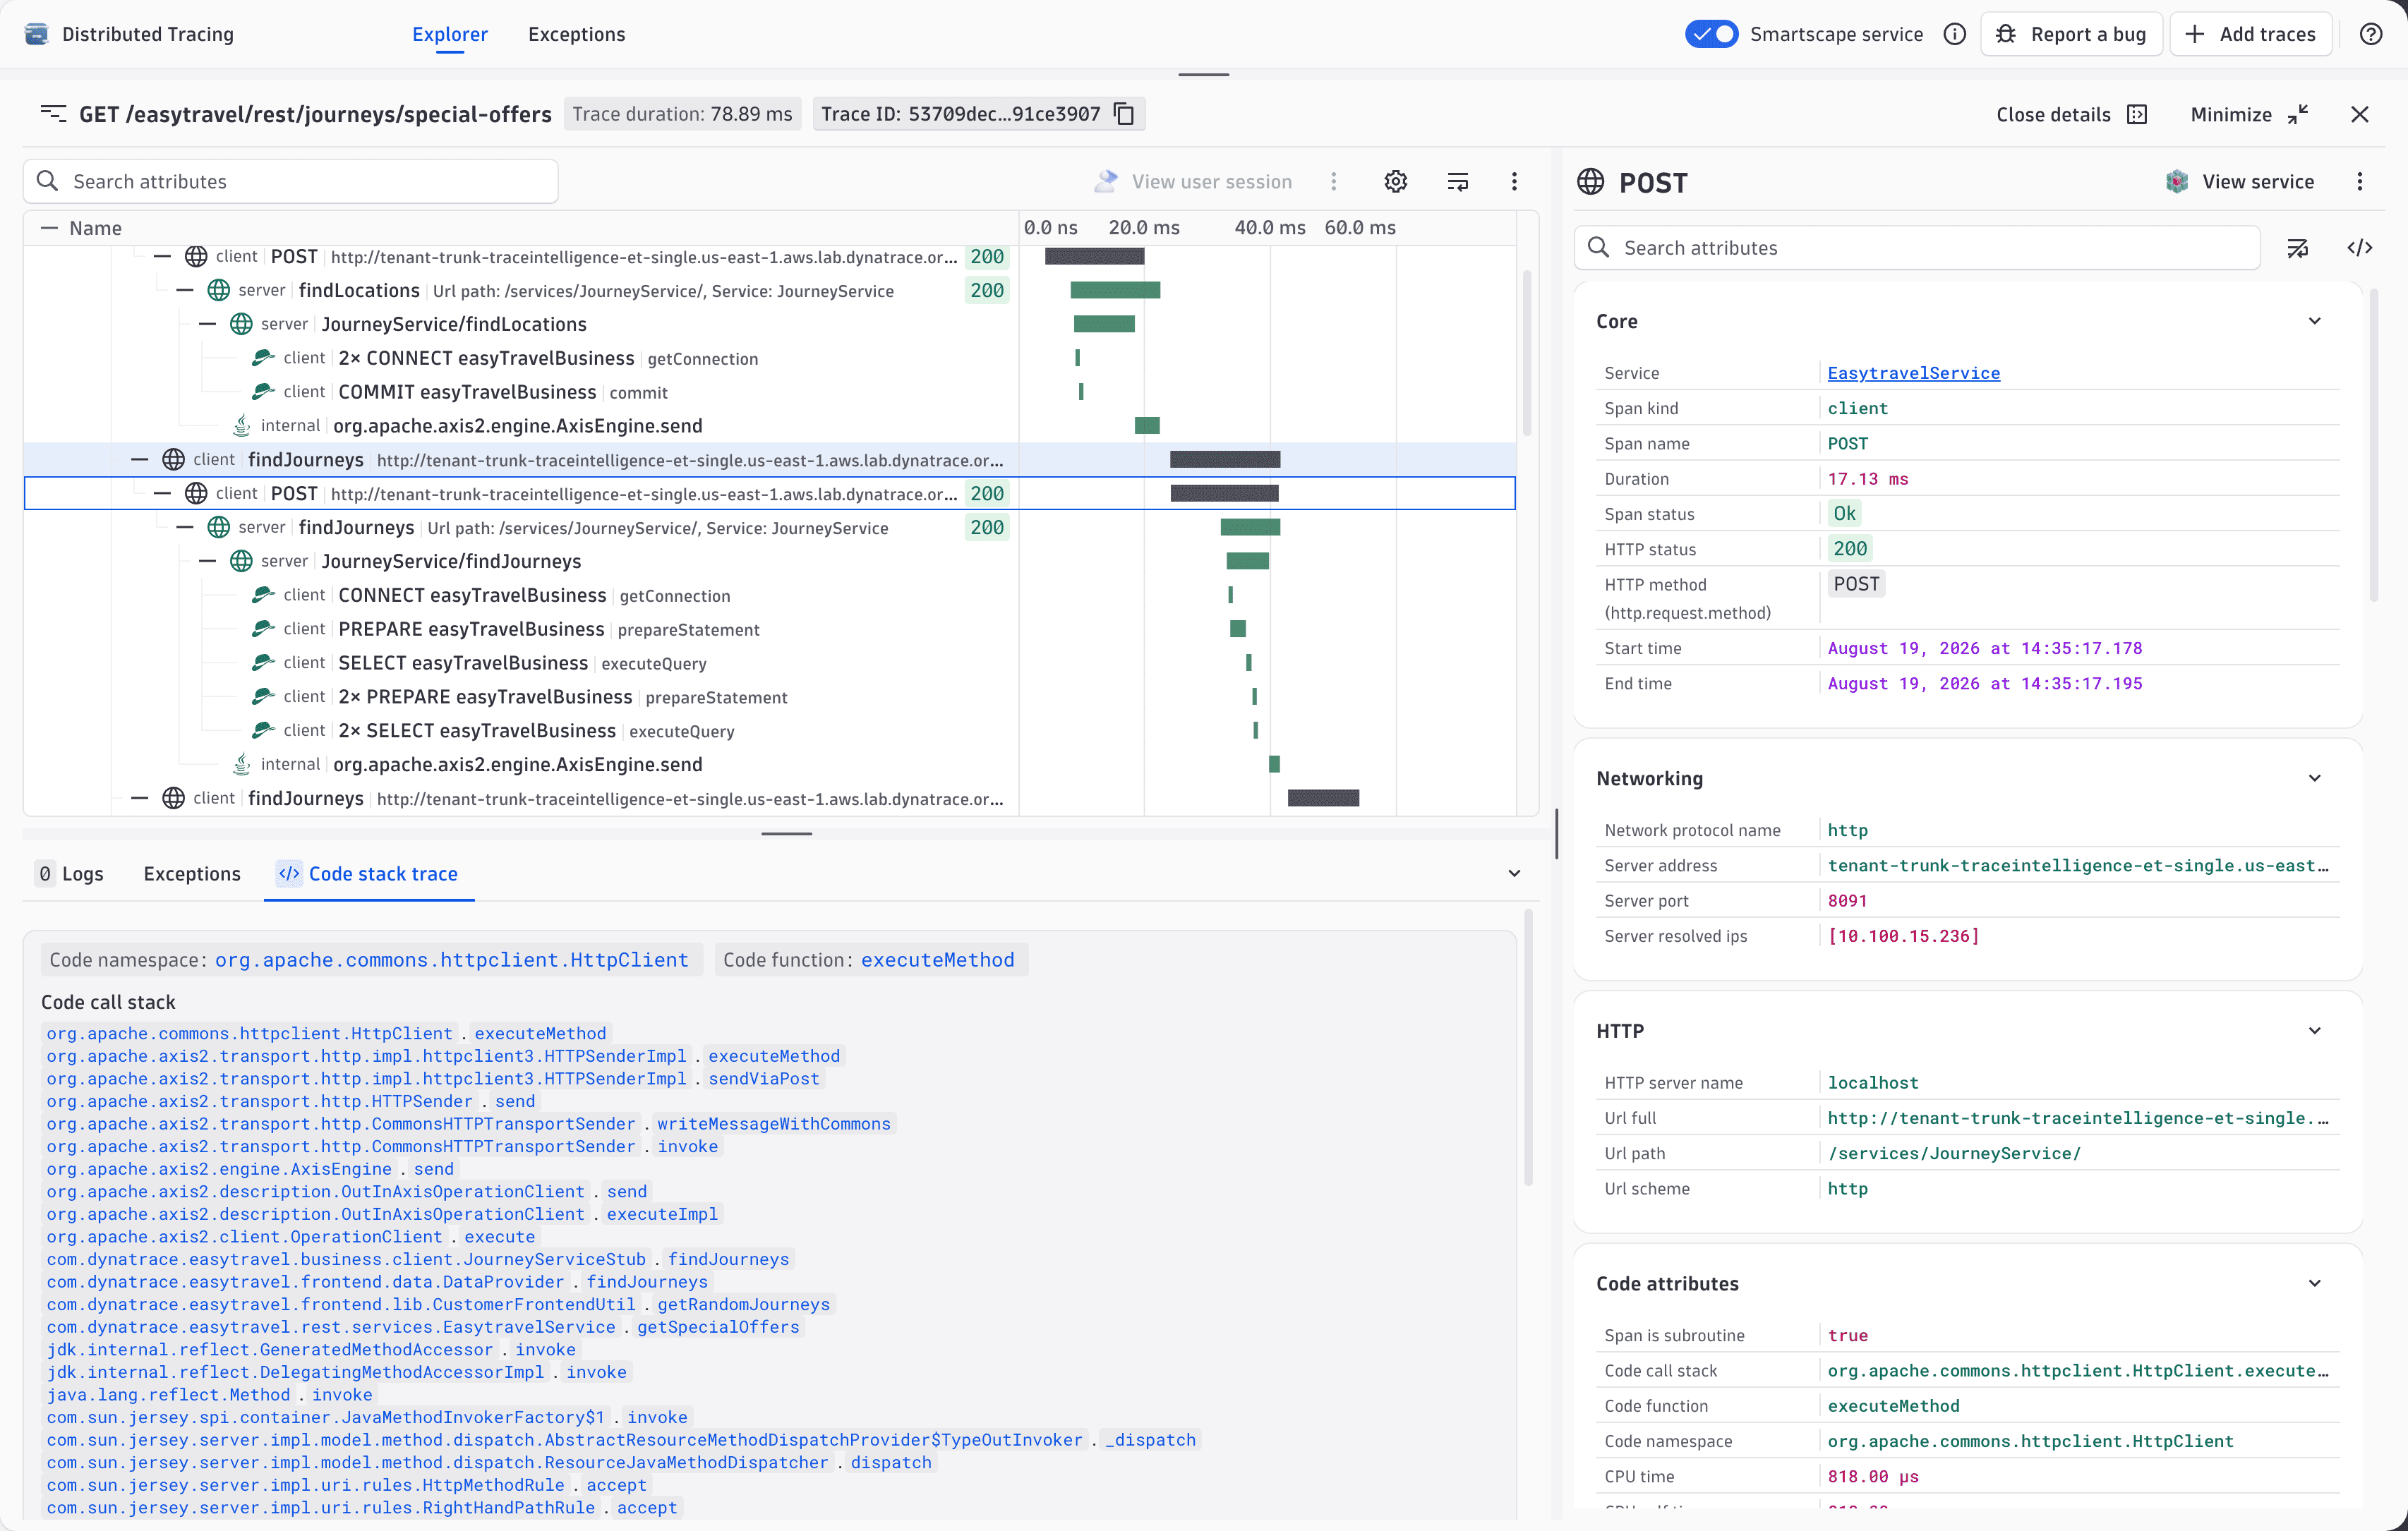Screen dimensions: 2408x1531
Task: Click the Minimize arrows icon
Action: [x=2297, y=114]
